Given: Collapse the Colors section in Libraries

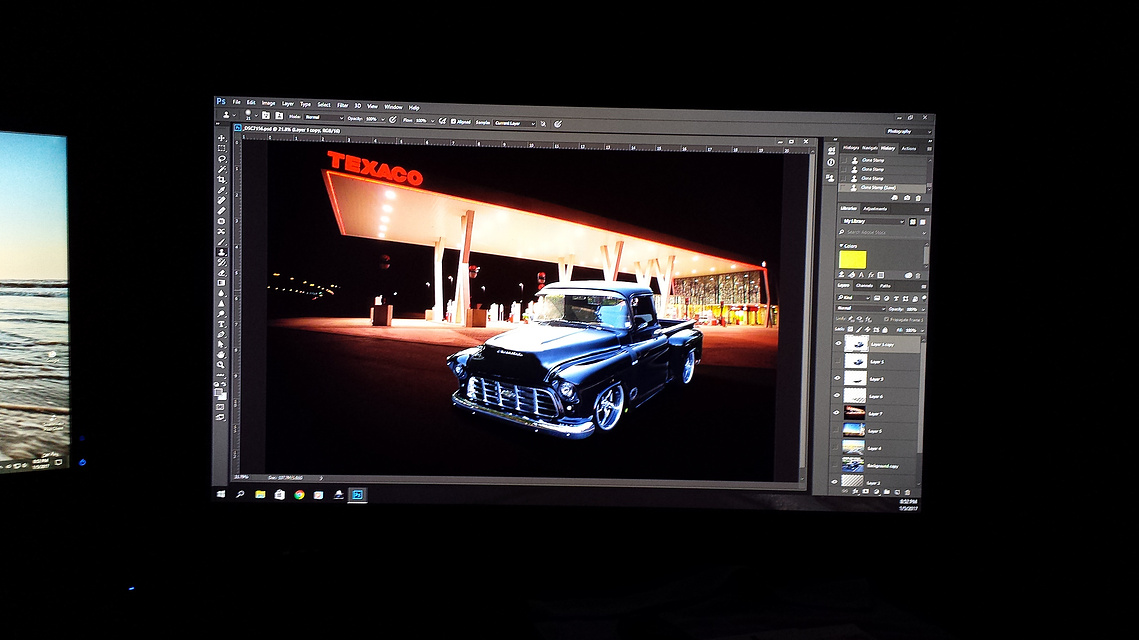Looking at the screenshot, I should (x=842, y=246).
